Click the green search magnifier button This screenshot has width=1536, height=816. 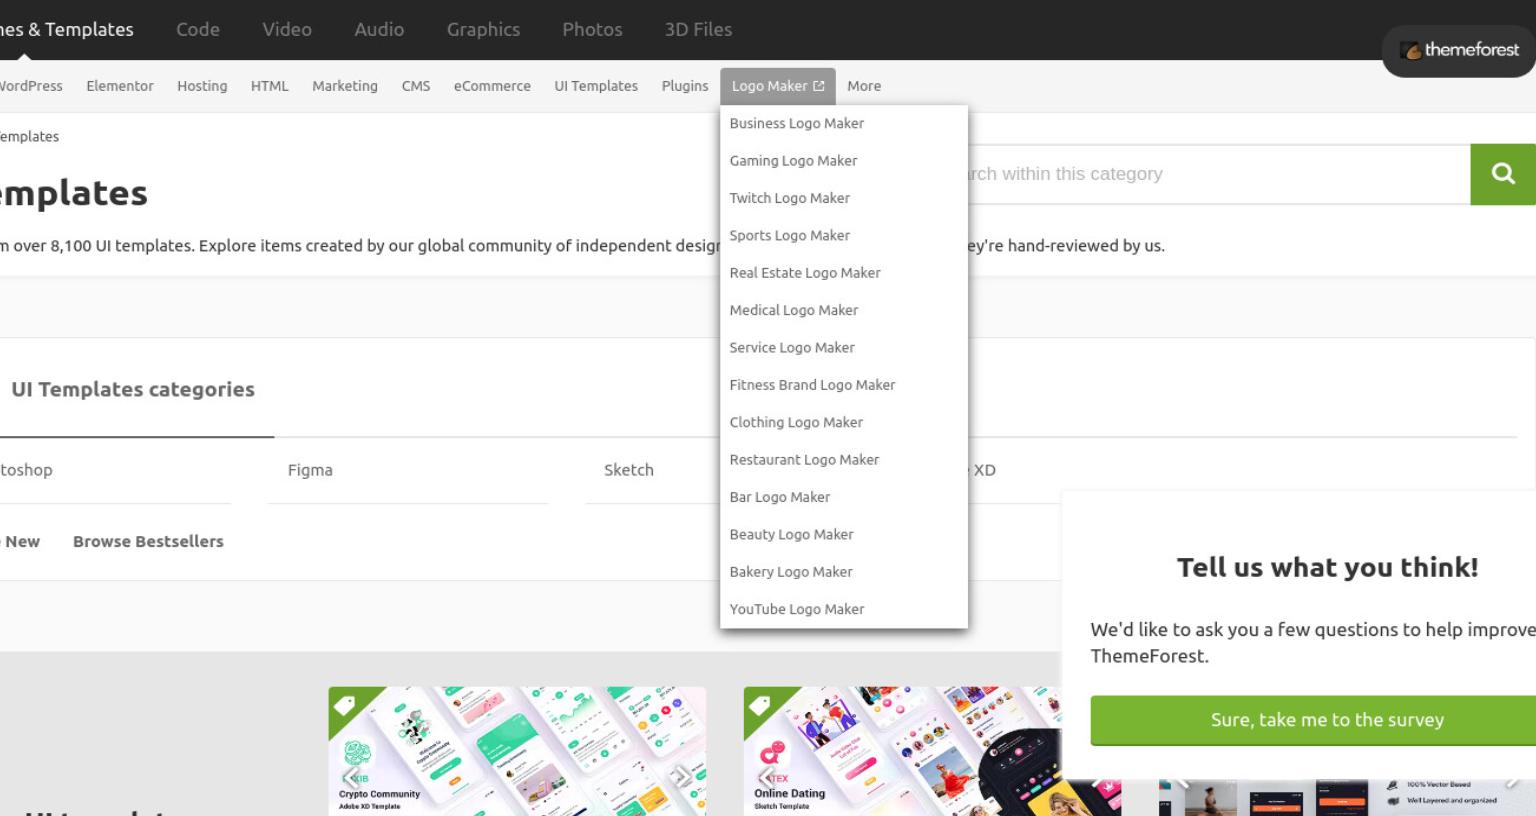point(1503,174)
